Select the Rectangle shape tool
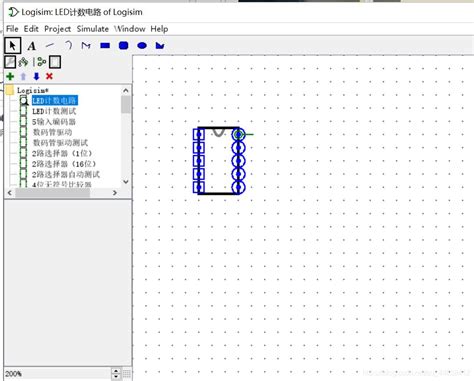The height and width of the screenshot is (381, 474). [105, 45]
